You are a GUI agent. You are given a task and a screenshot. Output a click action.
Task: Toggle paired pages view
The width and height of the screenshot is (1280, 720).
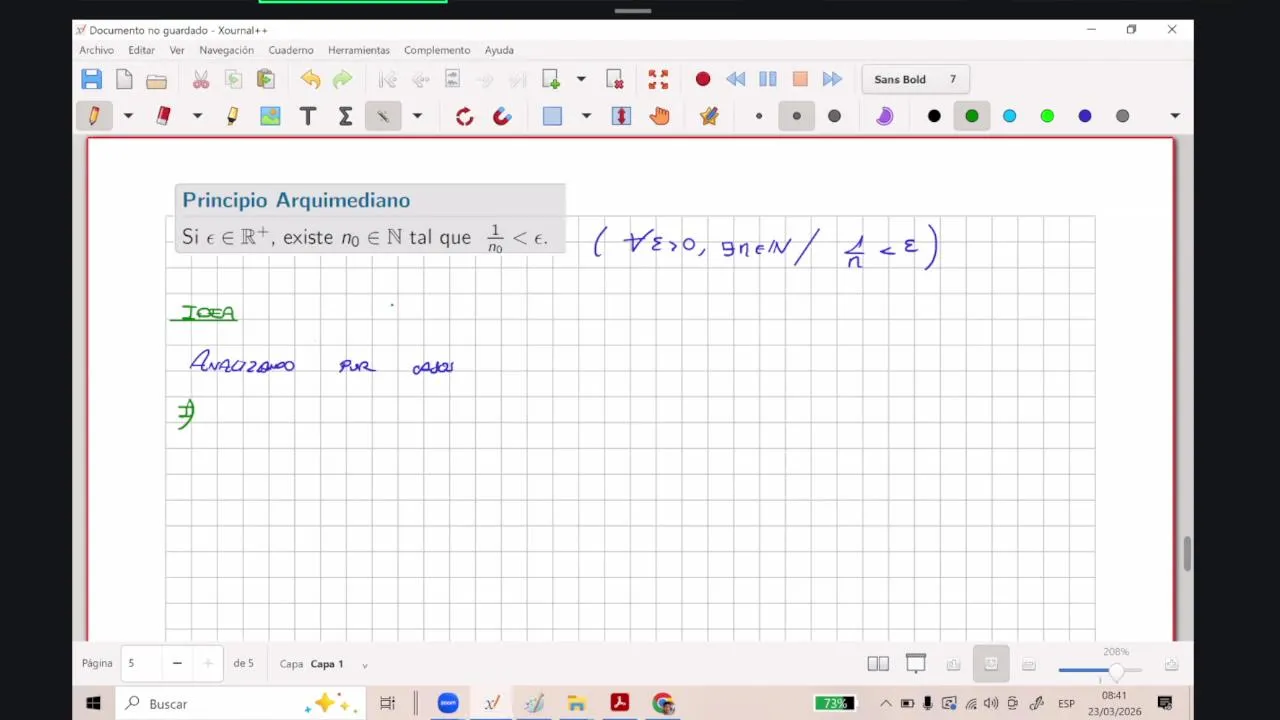878,664
